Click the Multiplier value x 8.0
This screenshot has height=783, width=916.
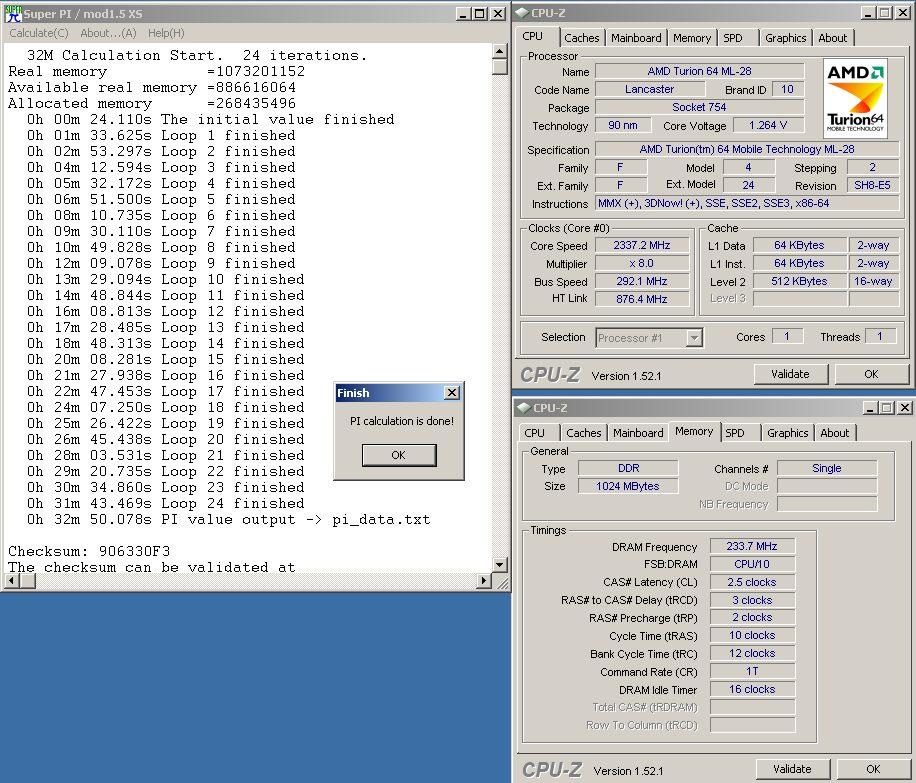click(641, 263)
